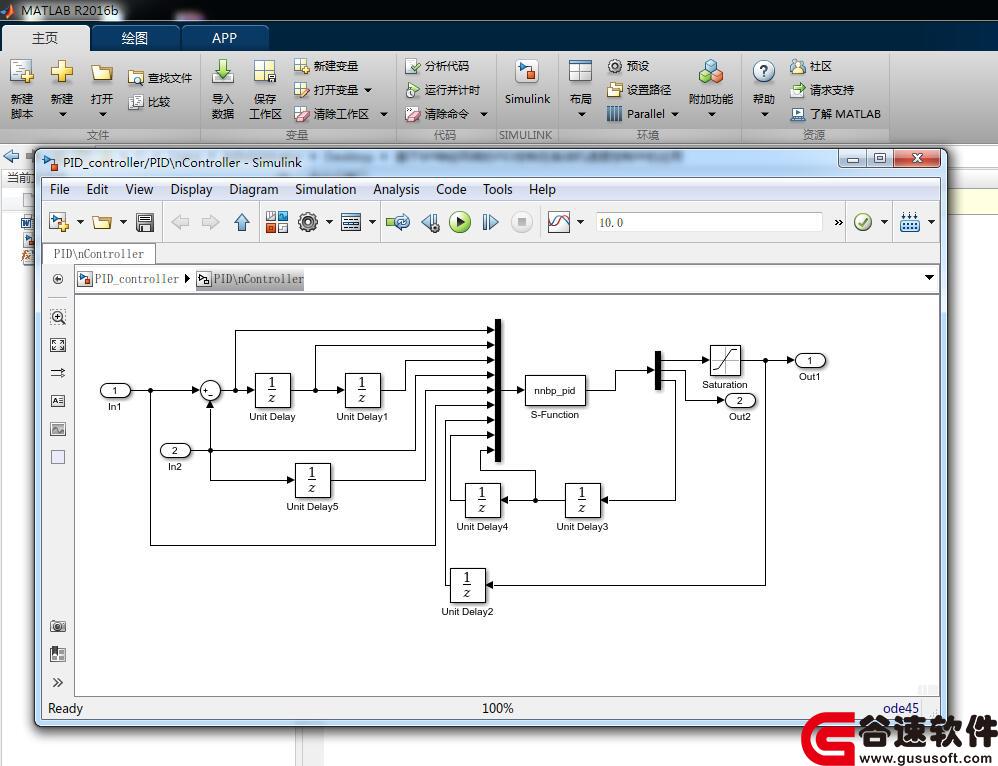Click the Zoom tool in Simulink palette
Viewport: 998px width, 766px height.
coord(58,317)
